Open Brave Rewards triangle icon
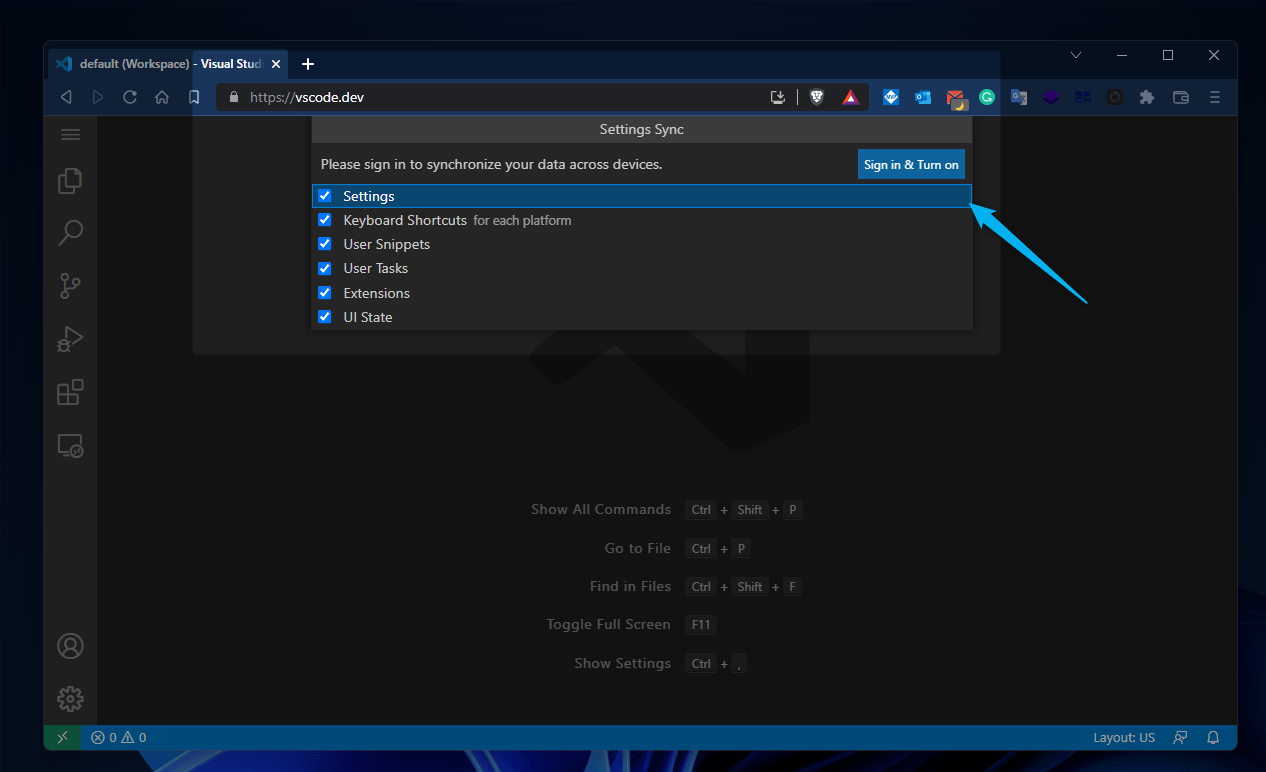 pyautogui.click(x=850, y=97)
